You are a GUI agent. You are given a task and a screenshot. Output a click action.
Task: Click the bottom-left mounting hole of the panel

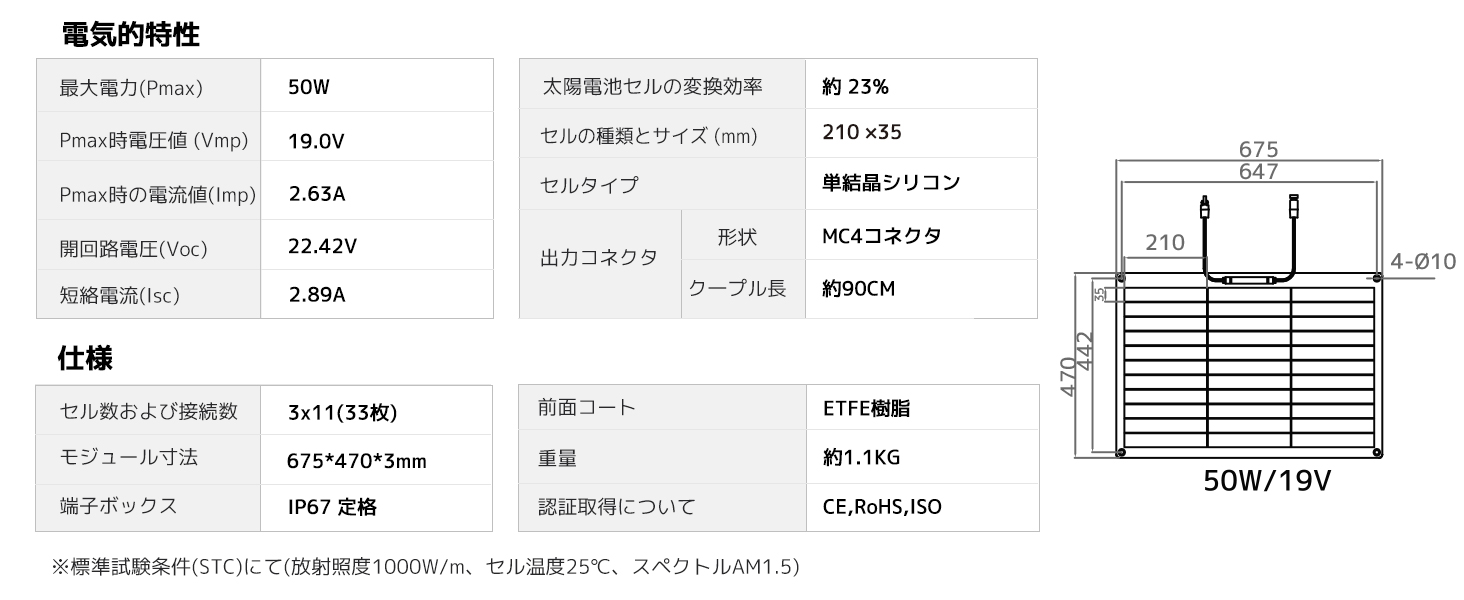[1121, 454]
